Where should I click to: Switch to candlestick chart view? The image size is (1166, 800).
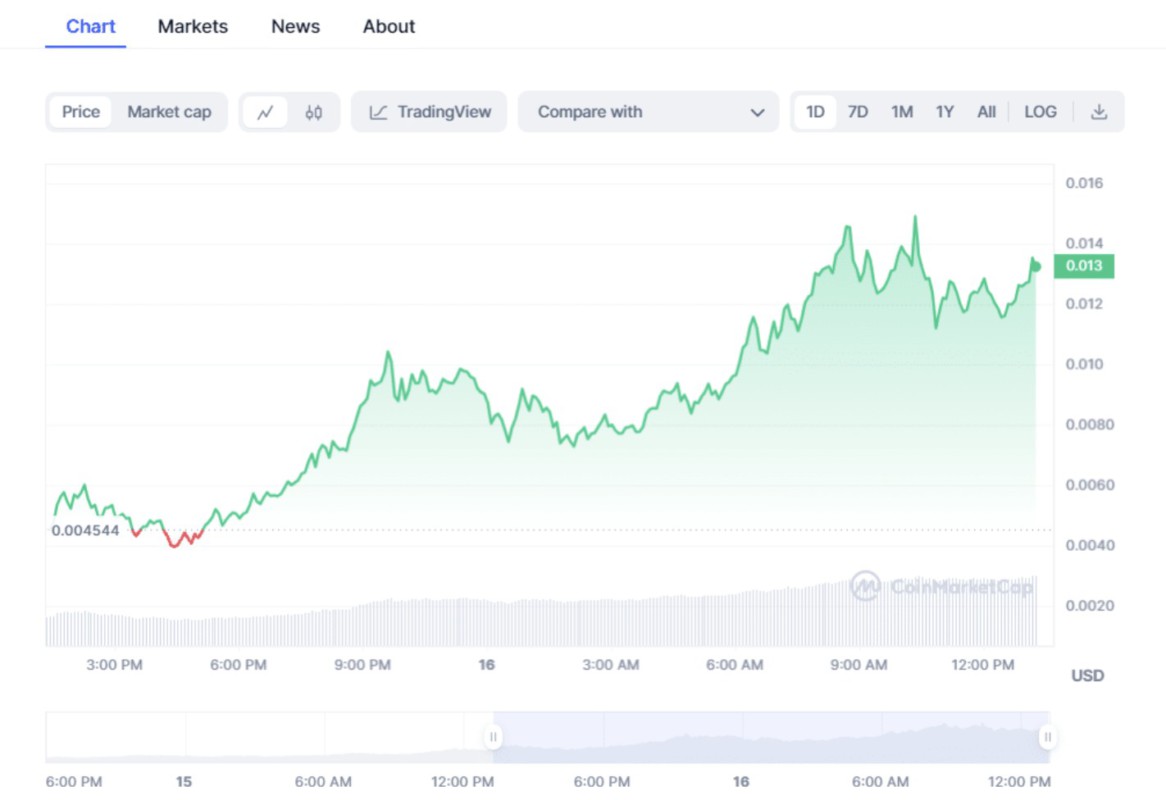[314, 112]
